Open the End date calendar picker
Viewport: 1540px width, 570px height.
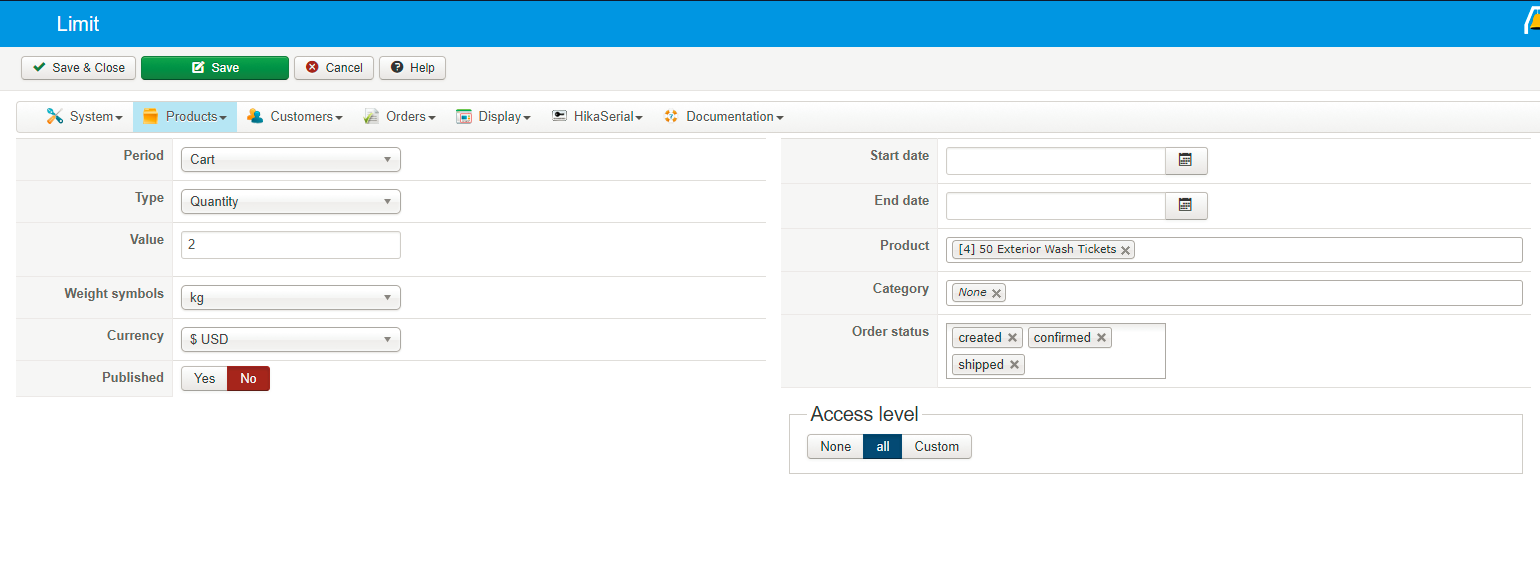(x=1186, y=205)
